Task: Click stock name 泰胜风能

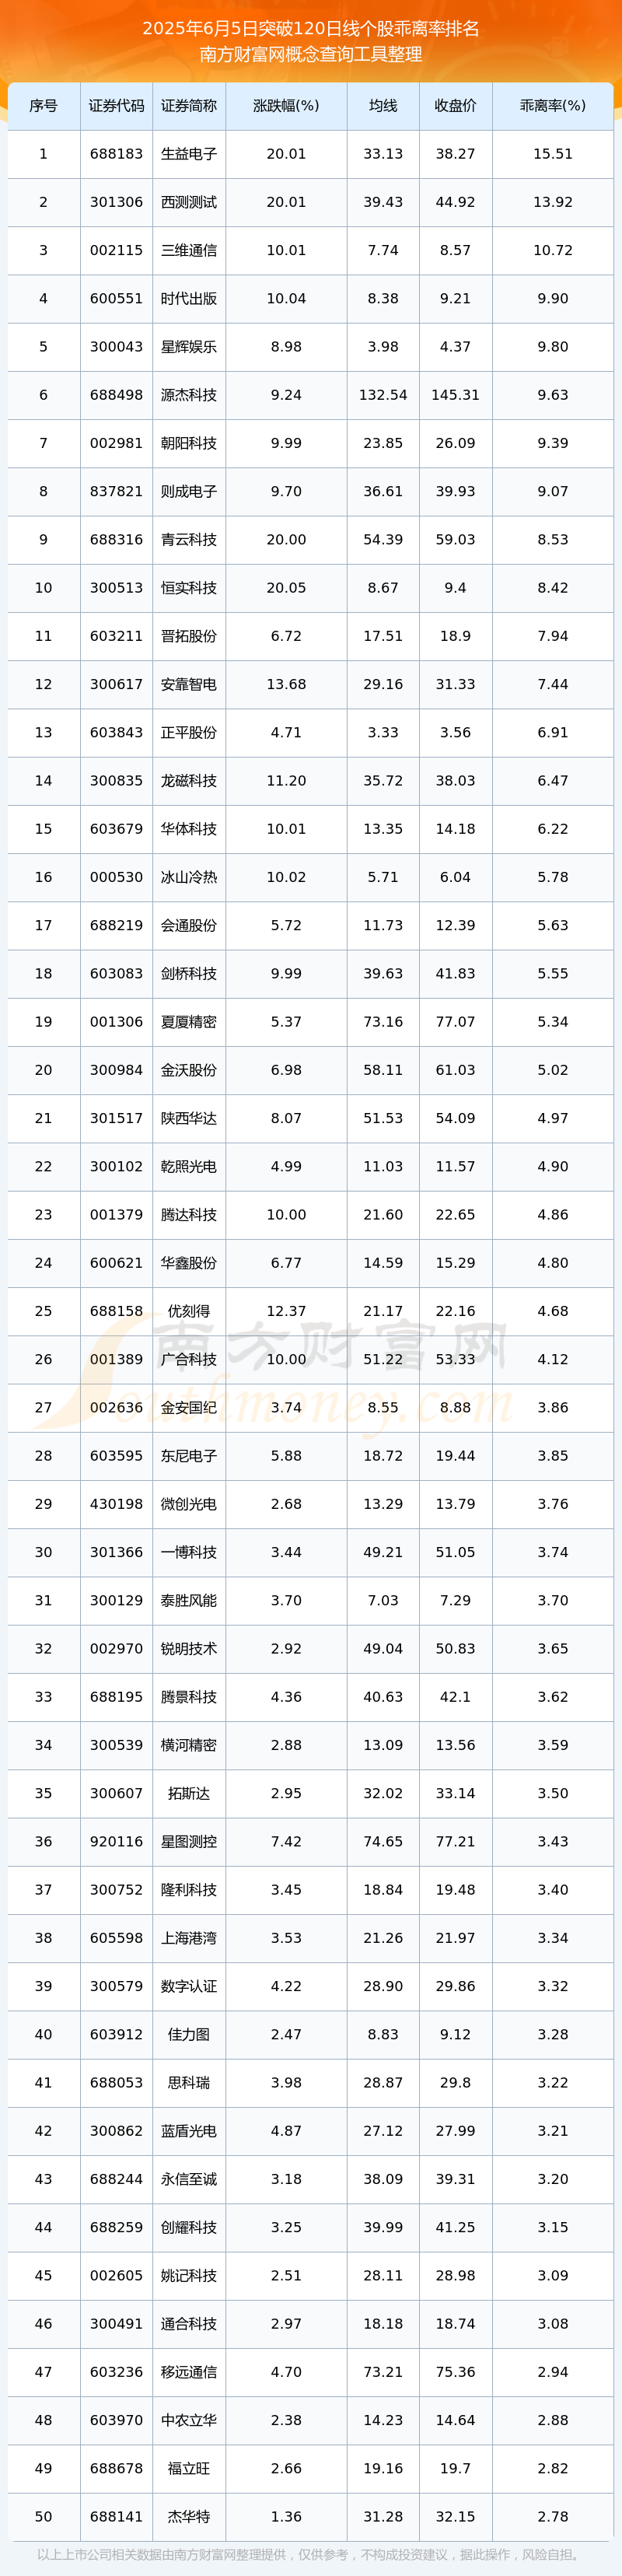Action: 189,1601
